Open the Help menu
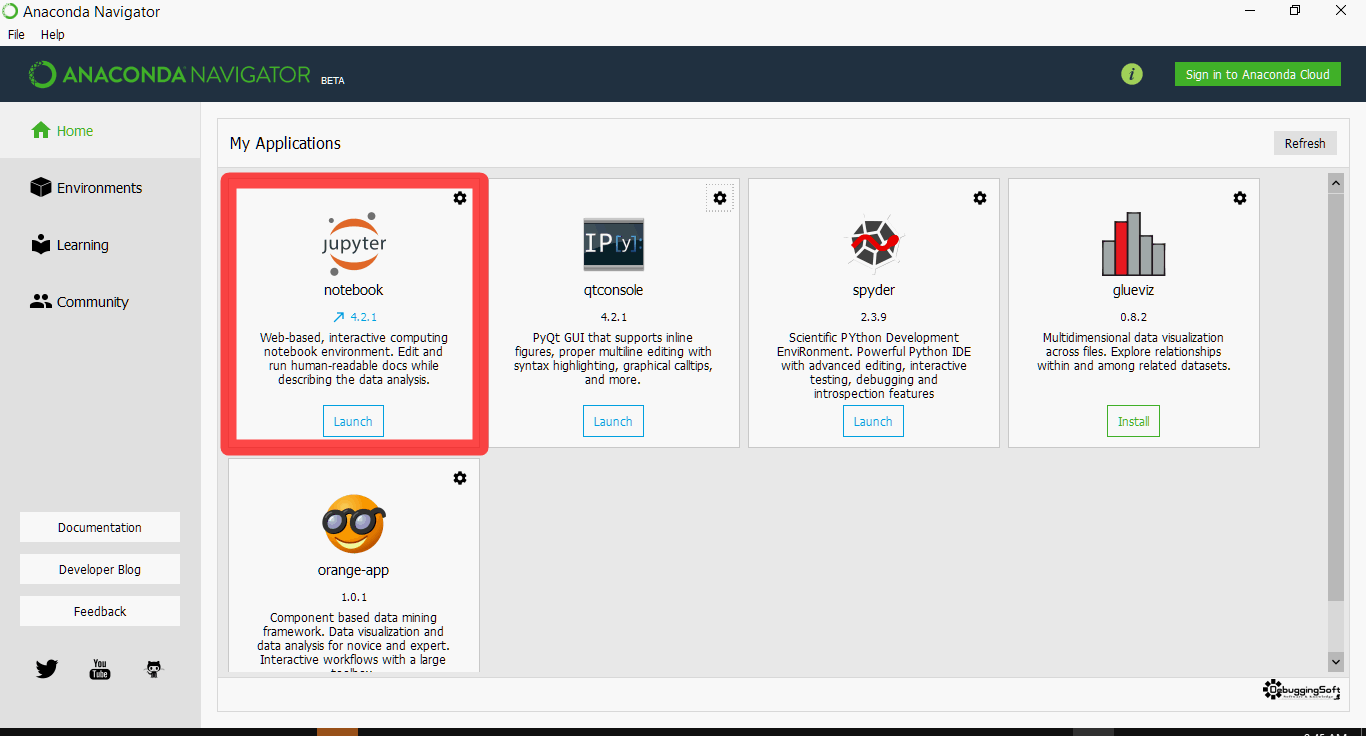The image size is (1366, 736). (53, 34)
